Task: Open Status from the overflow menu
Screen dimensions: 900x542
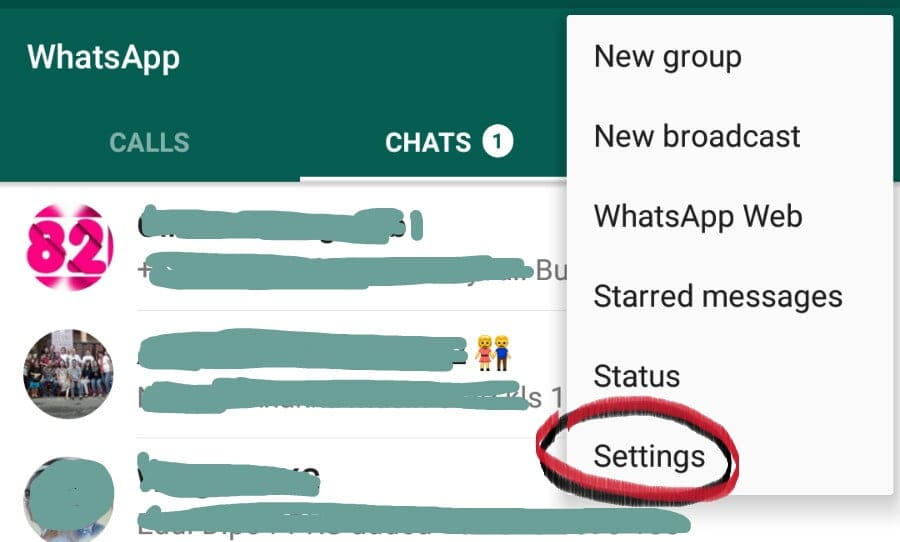Action: pyautogui.click(x=637, y=377)
